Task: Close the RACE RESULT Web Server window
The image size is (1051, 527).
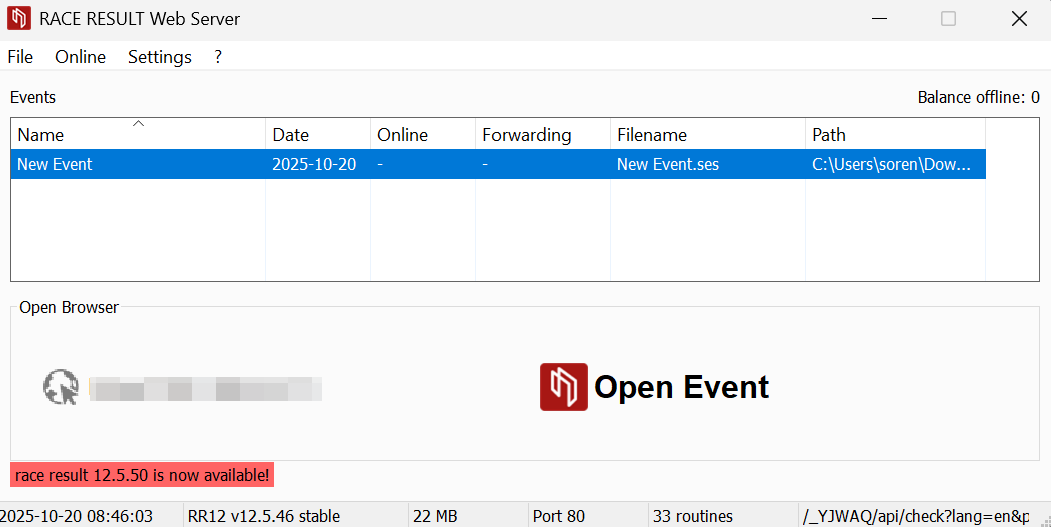Action: point(1019,19)
